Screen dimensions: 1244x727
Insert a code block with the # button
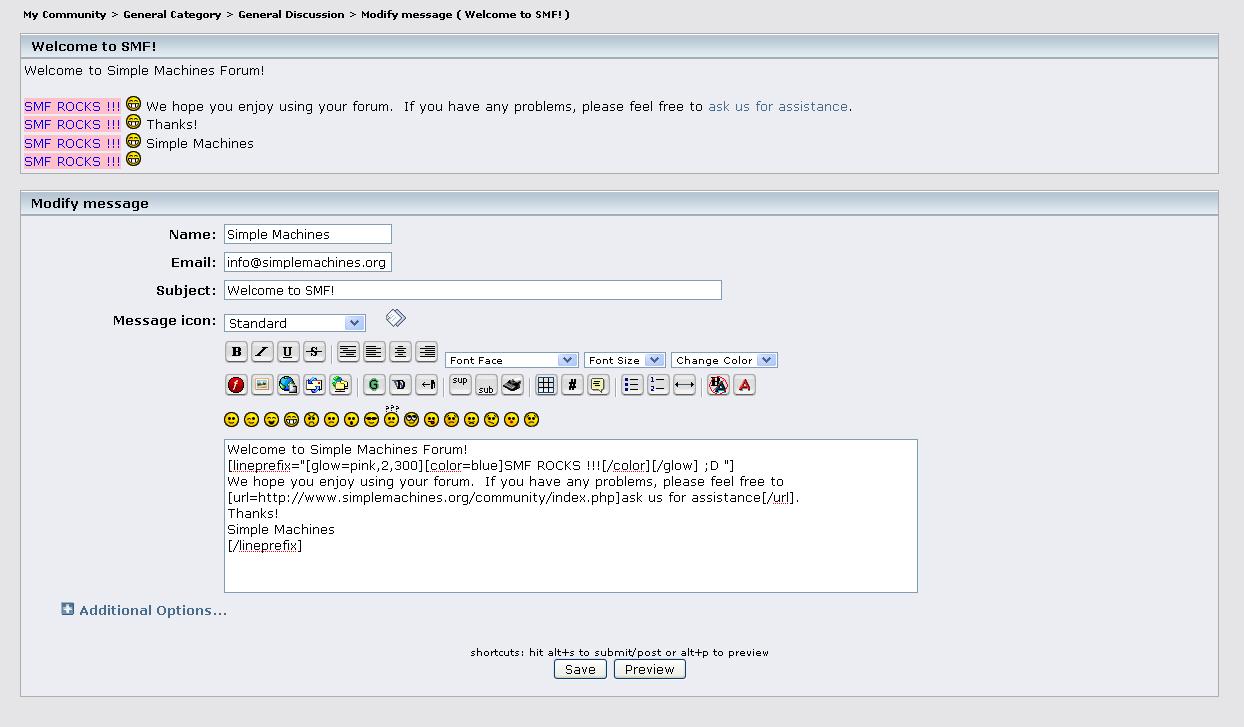[572, 385]
